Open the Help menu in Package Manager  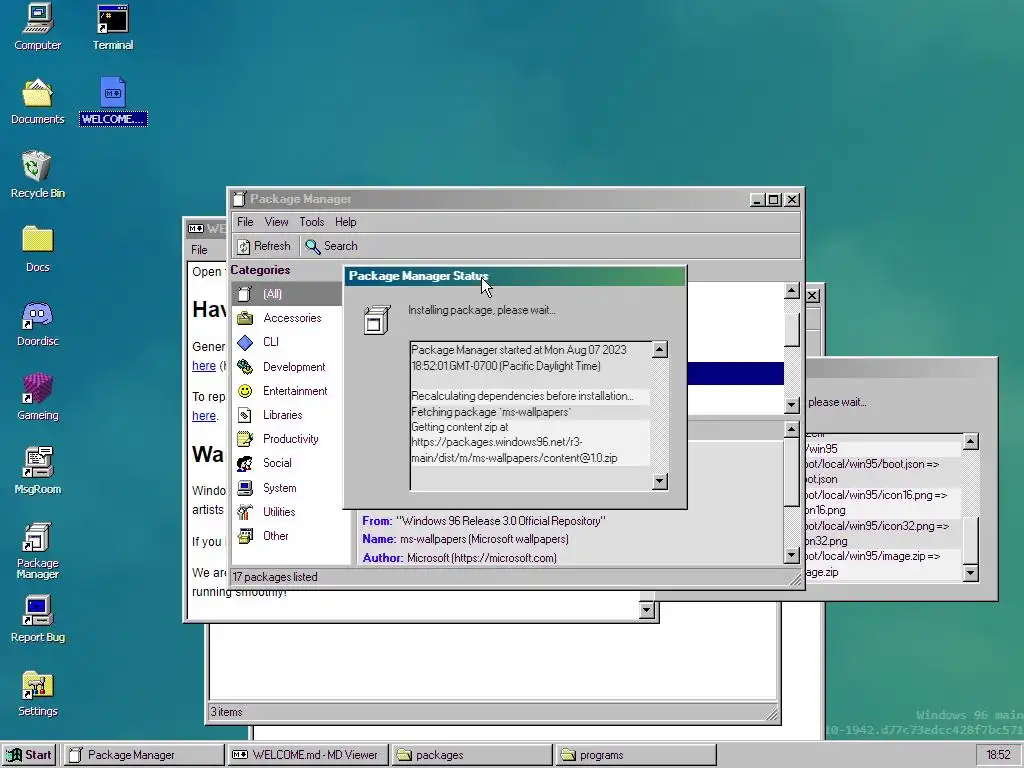point(345,222)
